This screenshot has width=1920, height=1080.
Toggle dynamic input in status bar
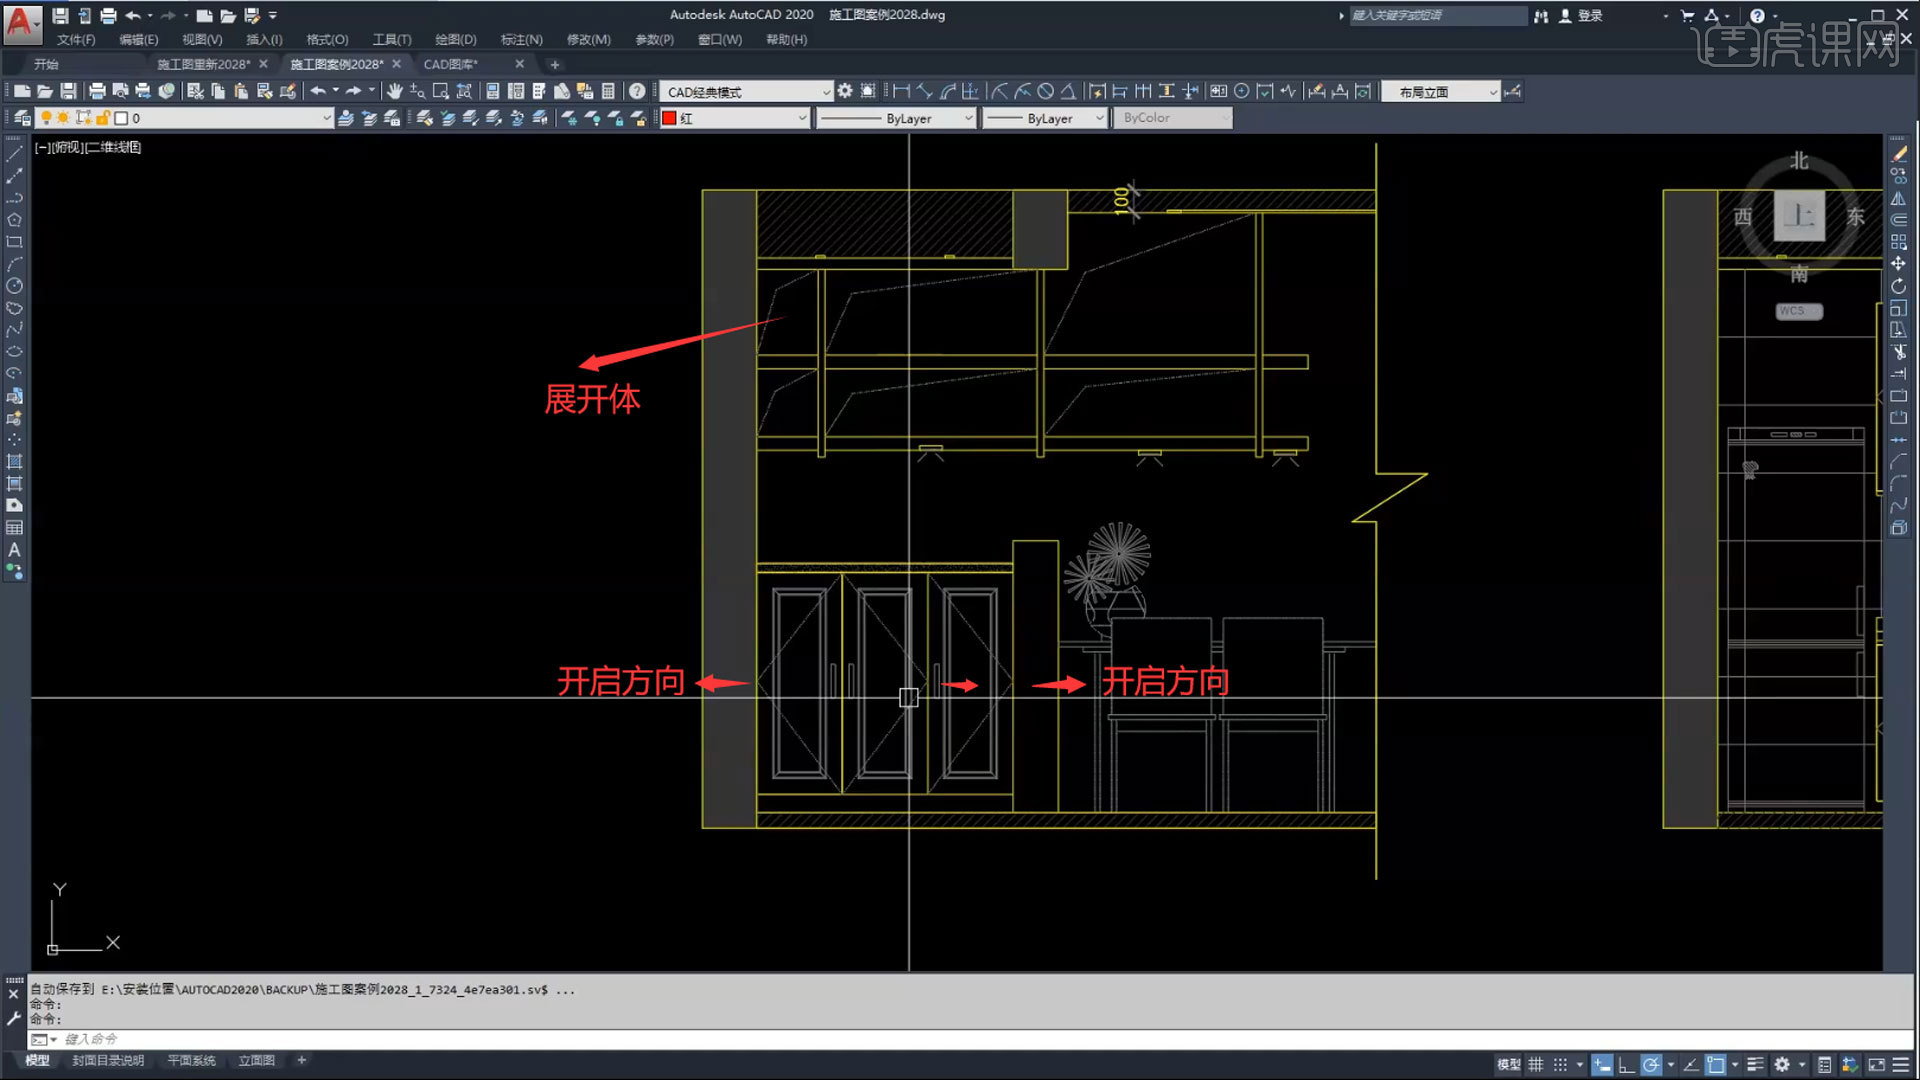click(x=1602, y=1065)
